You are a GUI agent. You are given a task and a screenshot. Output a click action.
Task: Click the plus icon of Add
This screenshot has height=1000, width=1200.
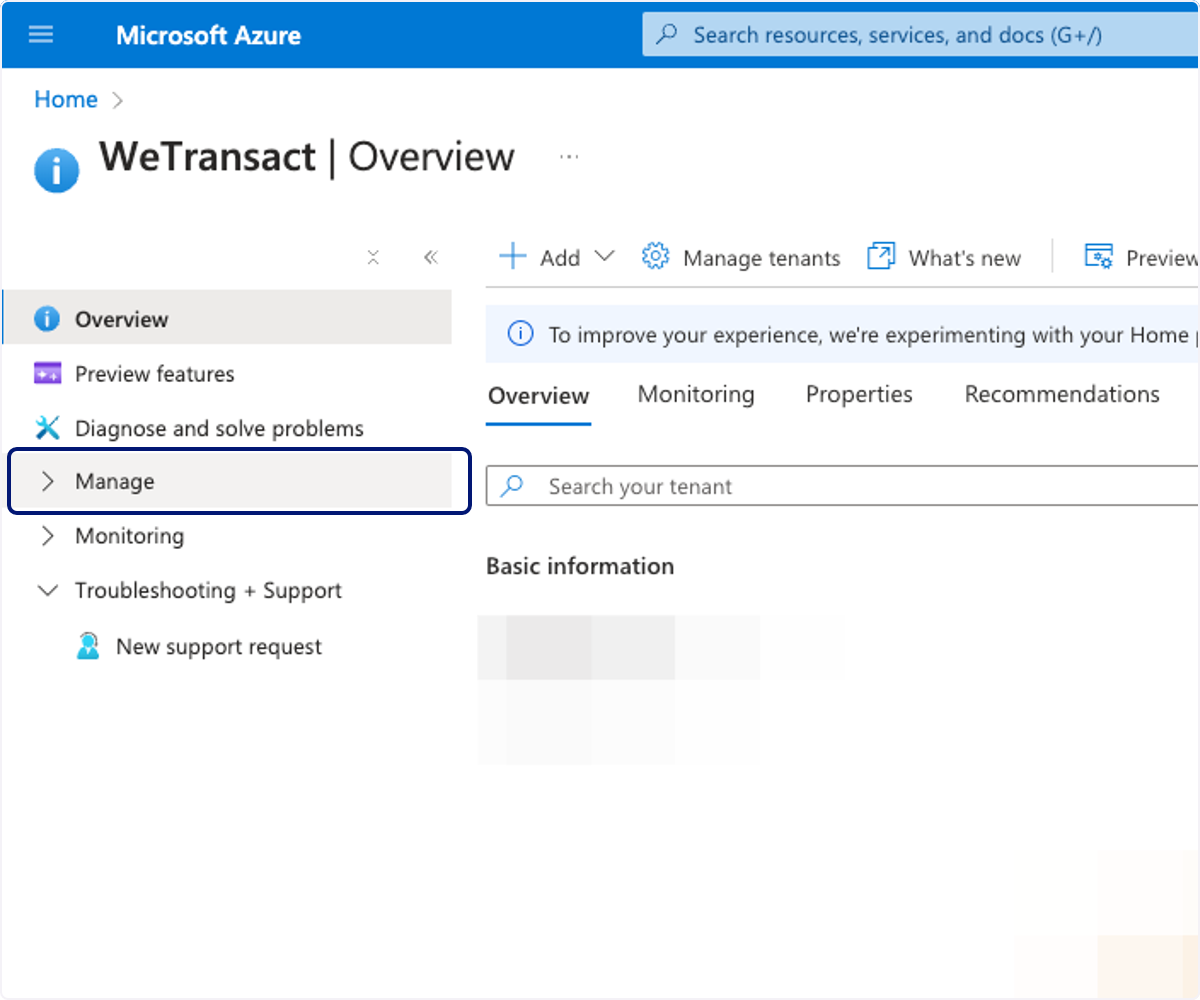point(512,257)
